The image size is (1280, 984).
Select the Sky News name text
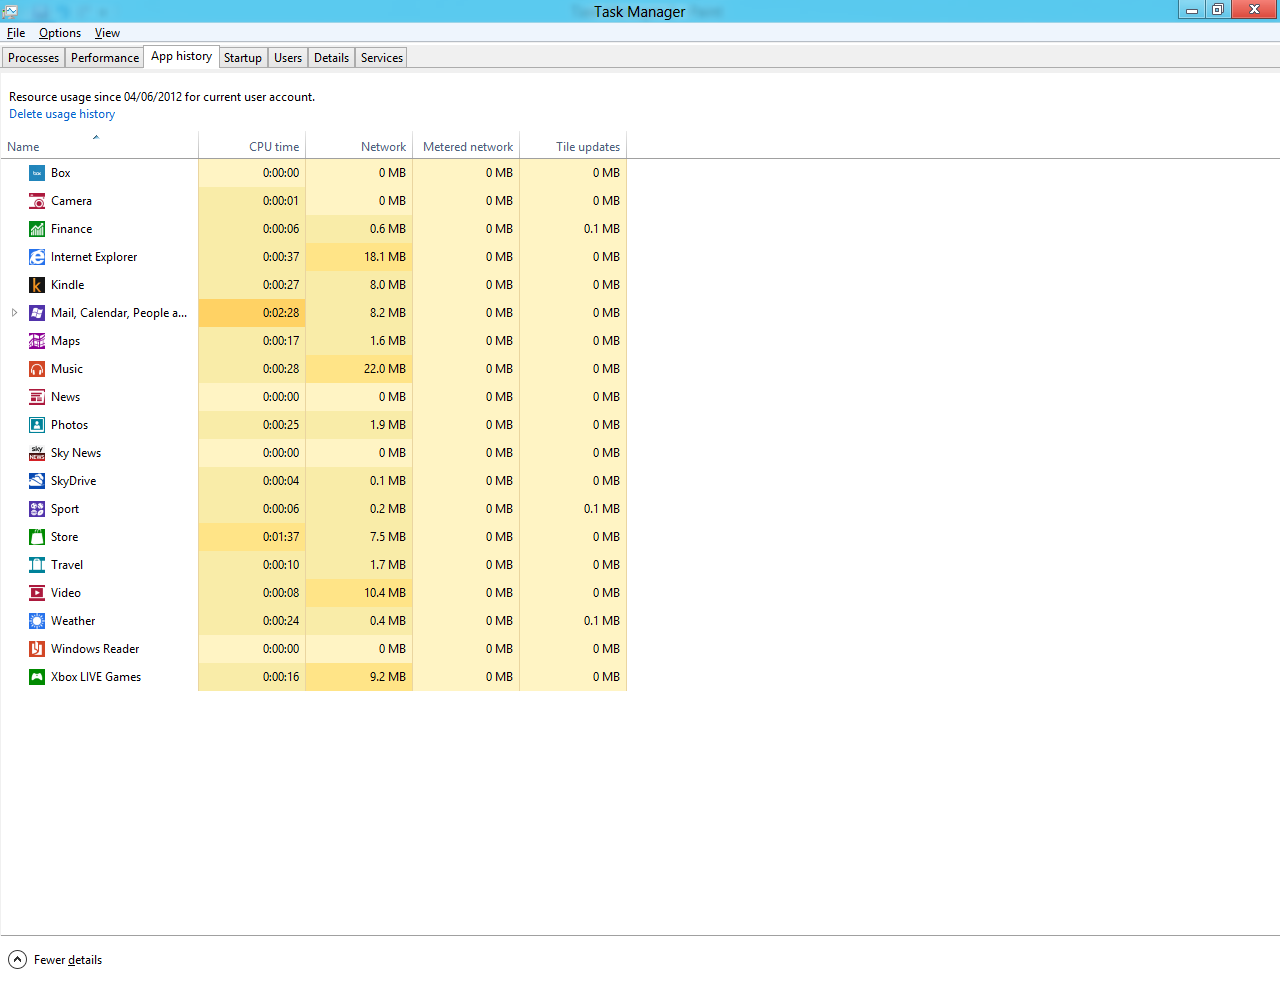coord(76,453)
